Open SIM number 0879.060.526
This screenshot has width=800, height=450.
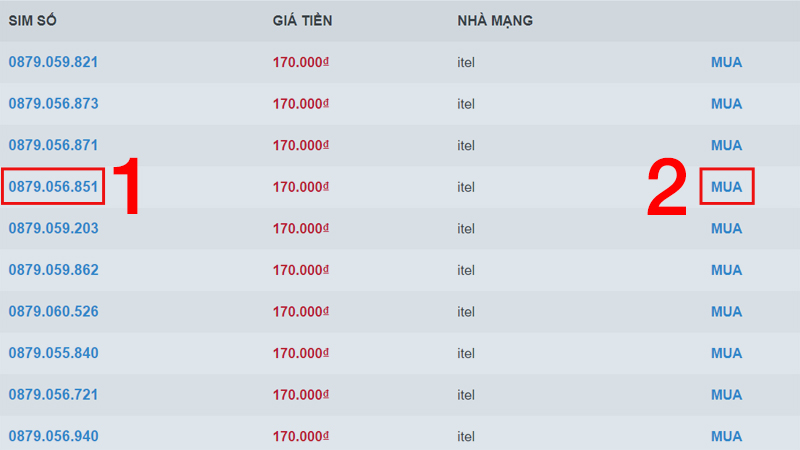53,311
